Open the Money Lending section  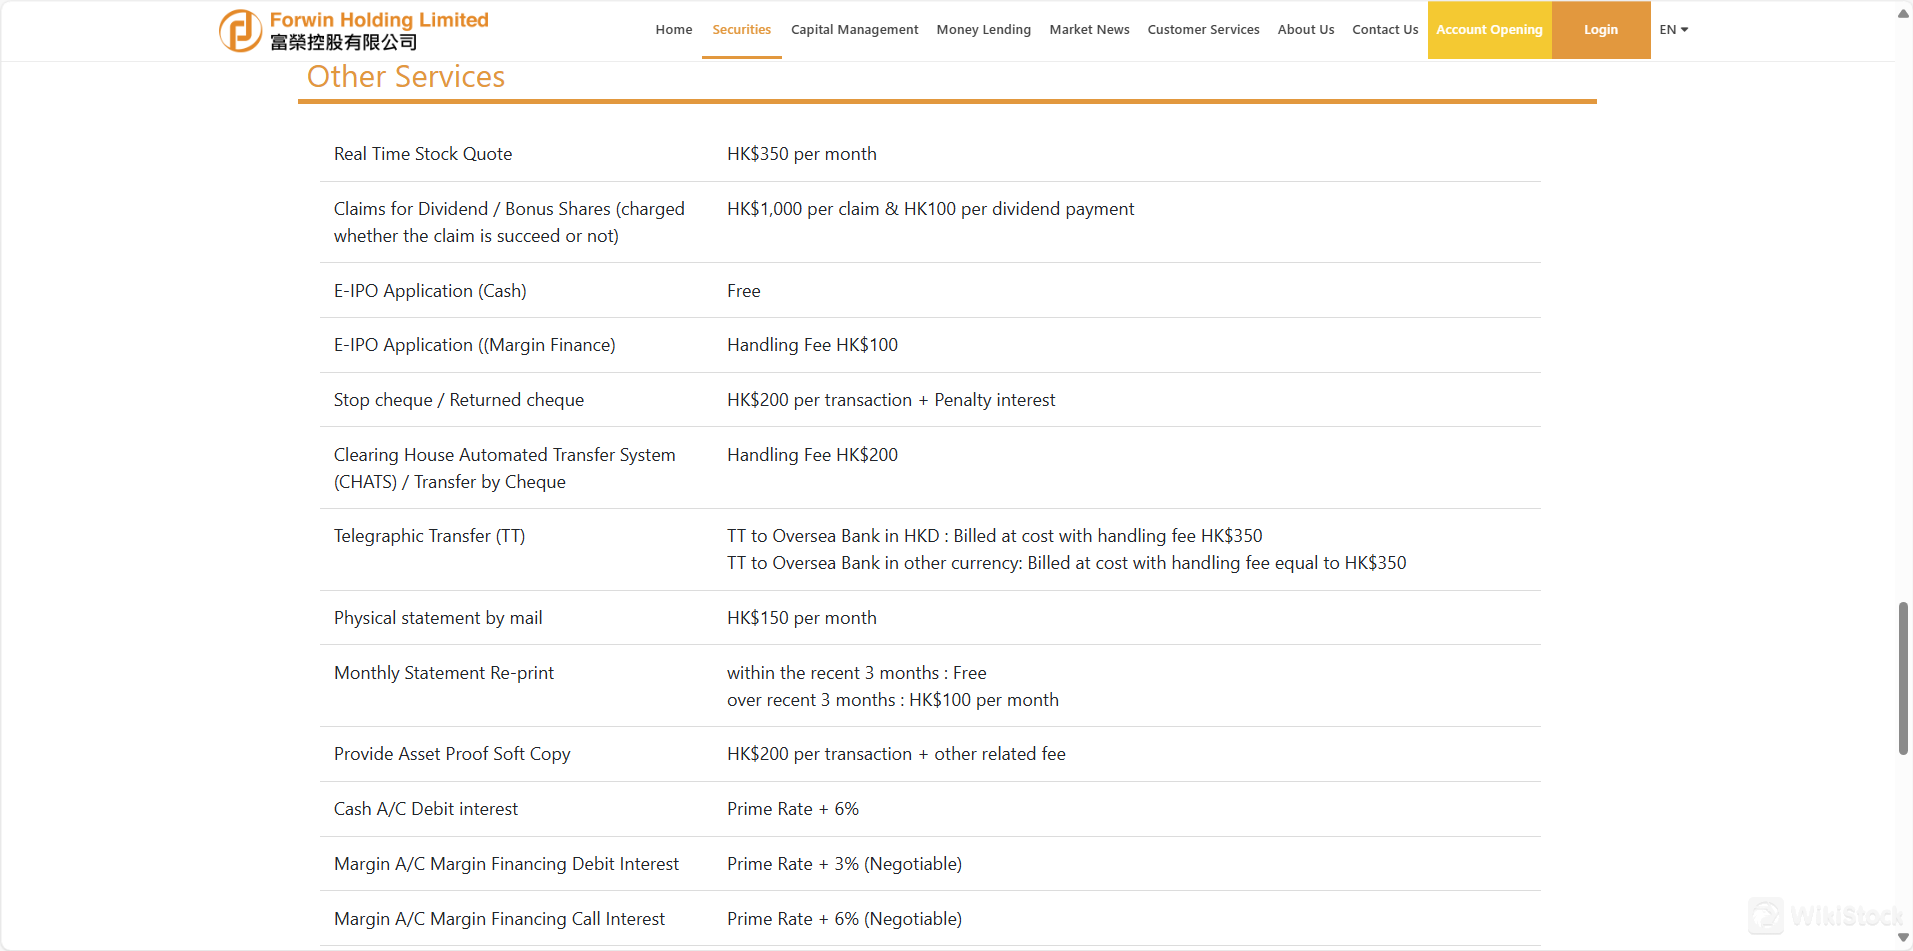pos(983,29)
